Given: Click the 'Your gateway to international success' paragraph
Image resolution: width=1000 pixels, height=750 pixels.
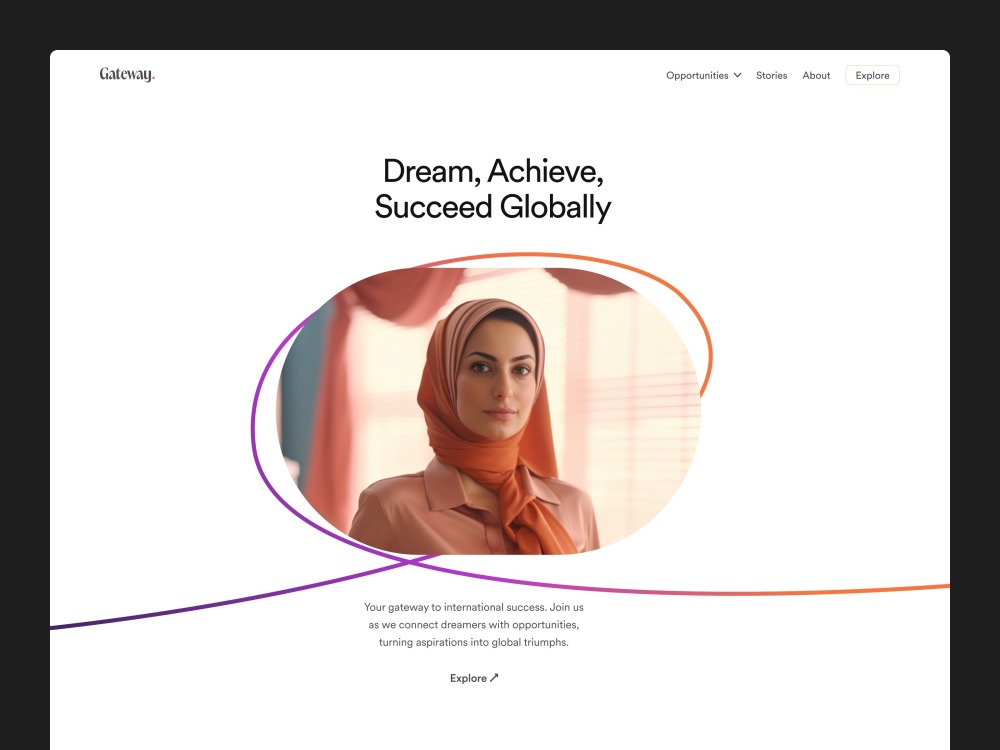Looking at the screenshot, I should click(474, 624).
